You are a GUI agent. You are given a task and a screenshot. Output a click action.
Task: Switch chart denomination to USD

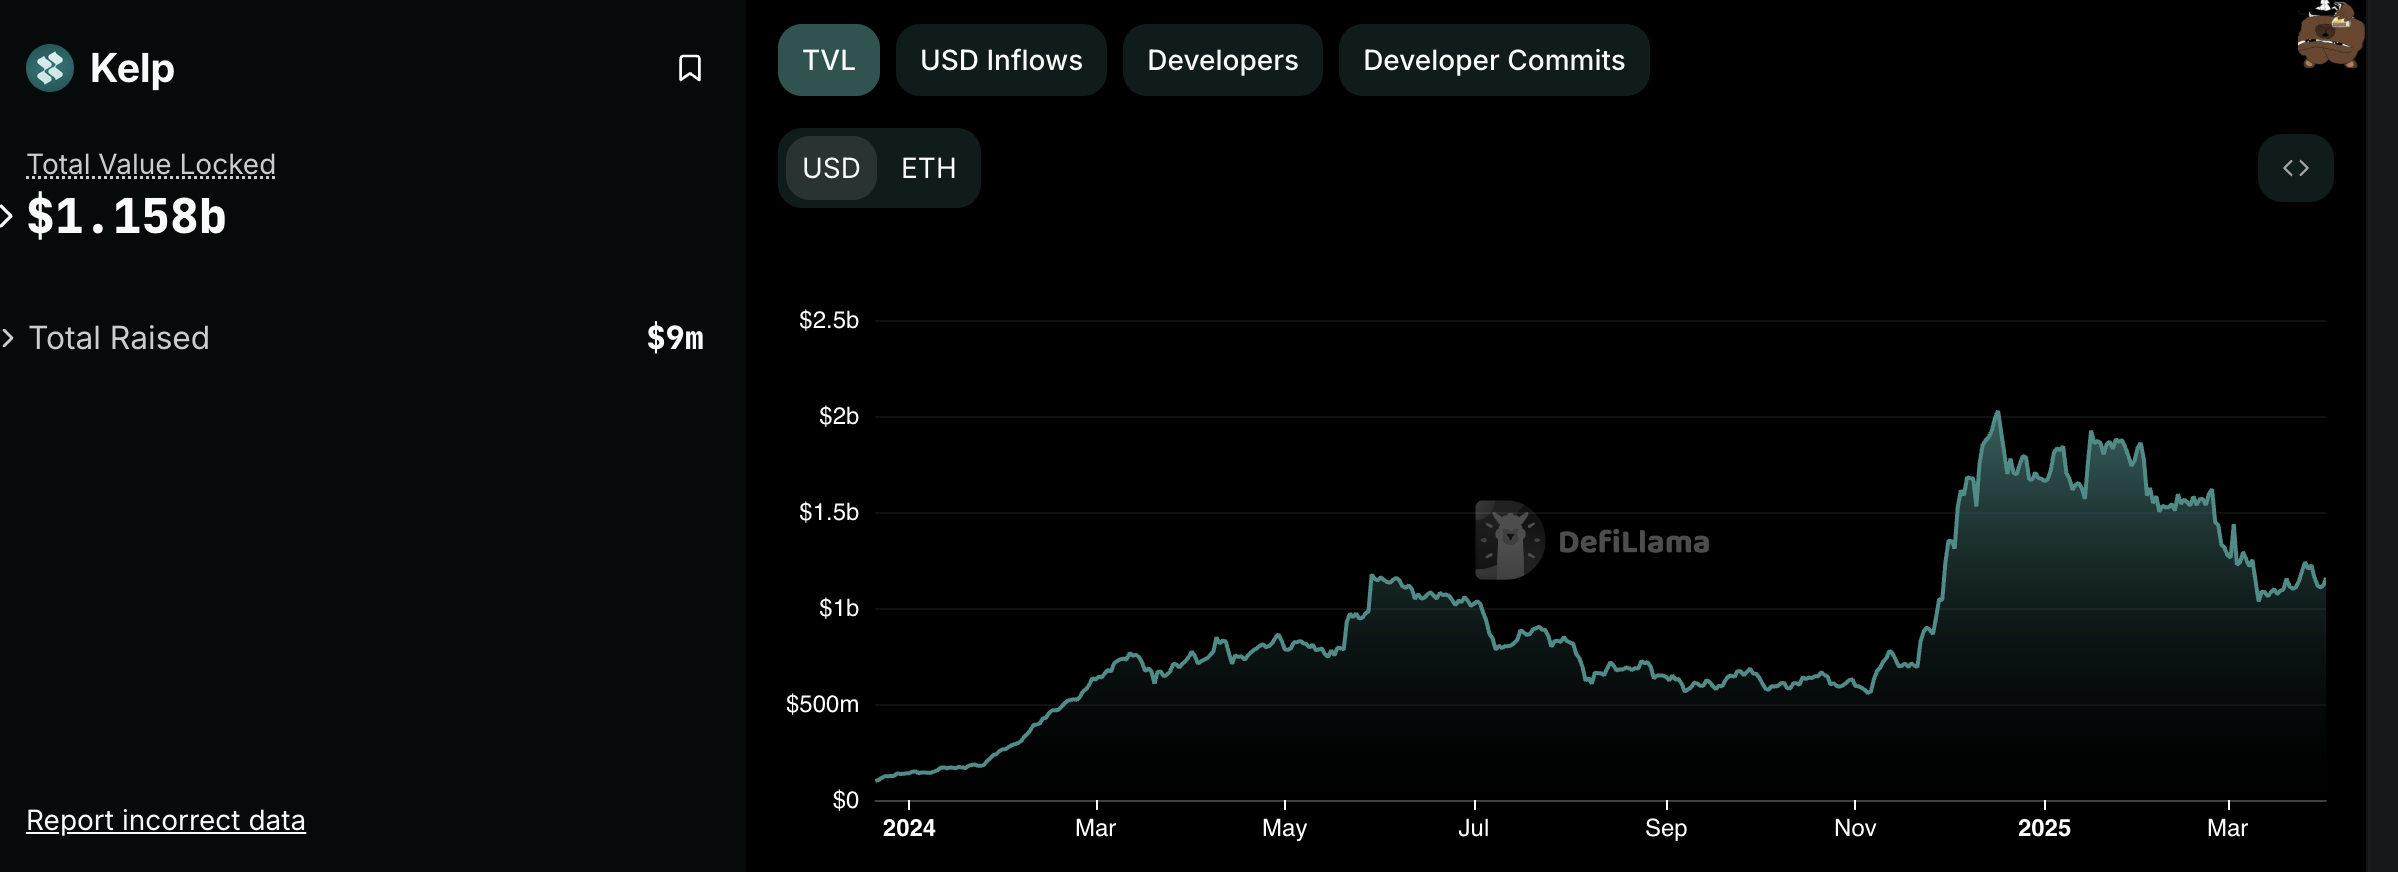(831, 168)
